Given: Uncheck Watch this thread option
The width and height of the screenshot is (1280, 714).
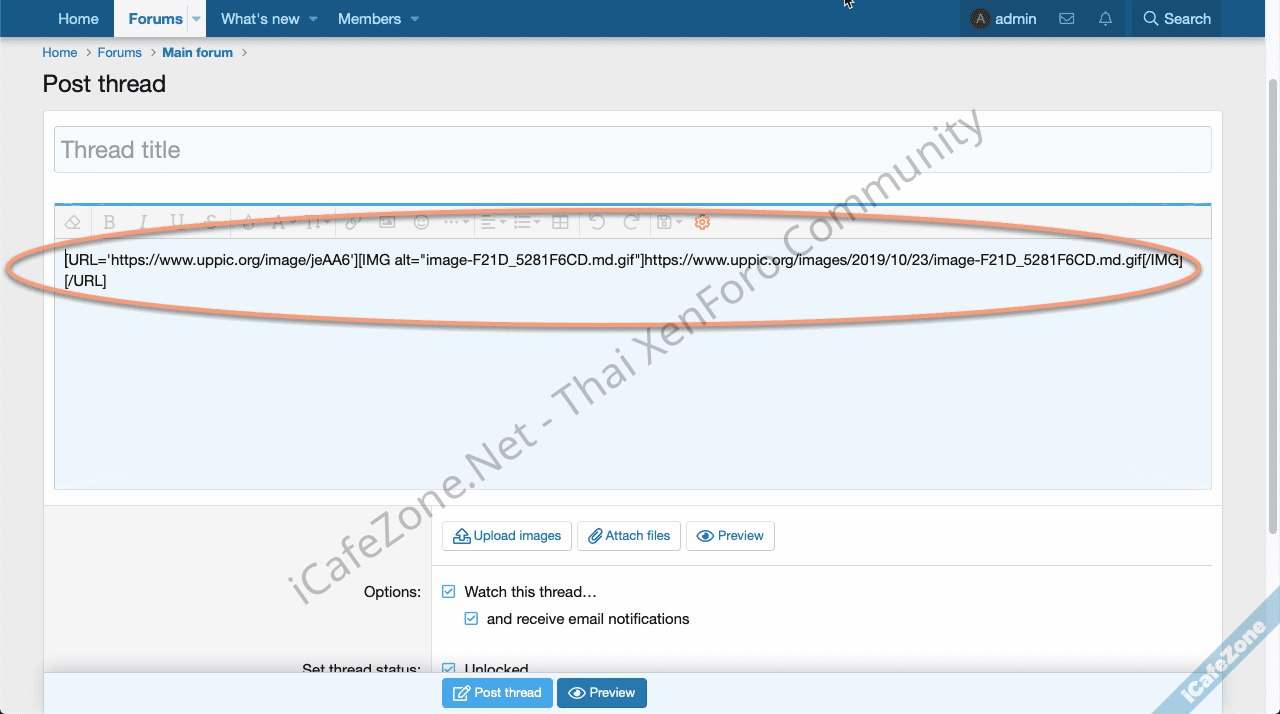Looking at the screenshot, I should [449, 592].
